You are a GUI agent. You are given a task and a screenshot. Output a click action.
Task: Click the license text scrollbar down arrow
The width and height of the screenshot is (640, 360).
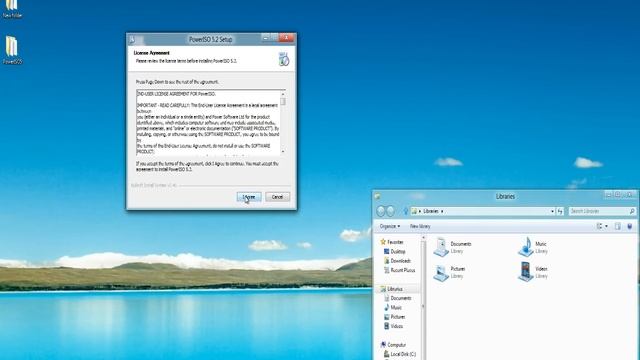point(283,151)
